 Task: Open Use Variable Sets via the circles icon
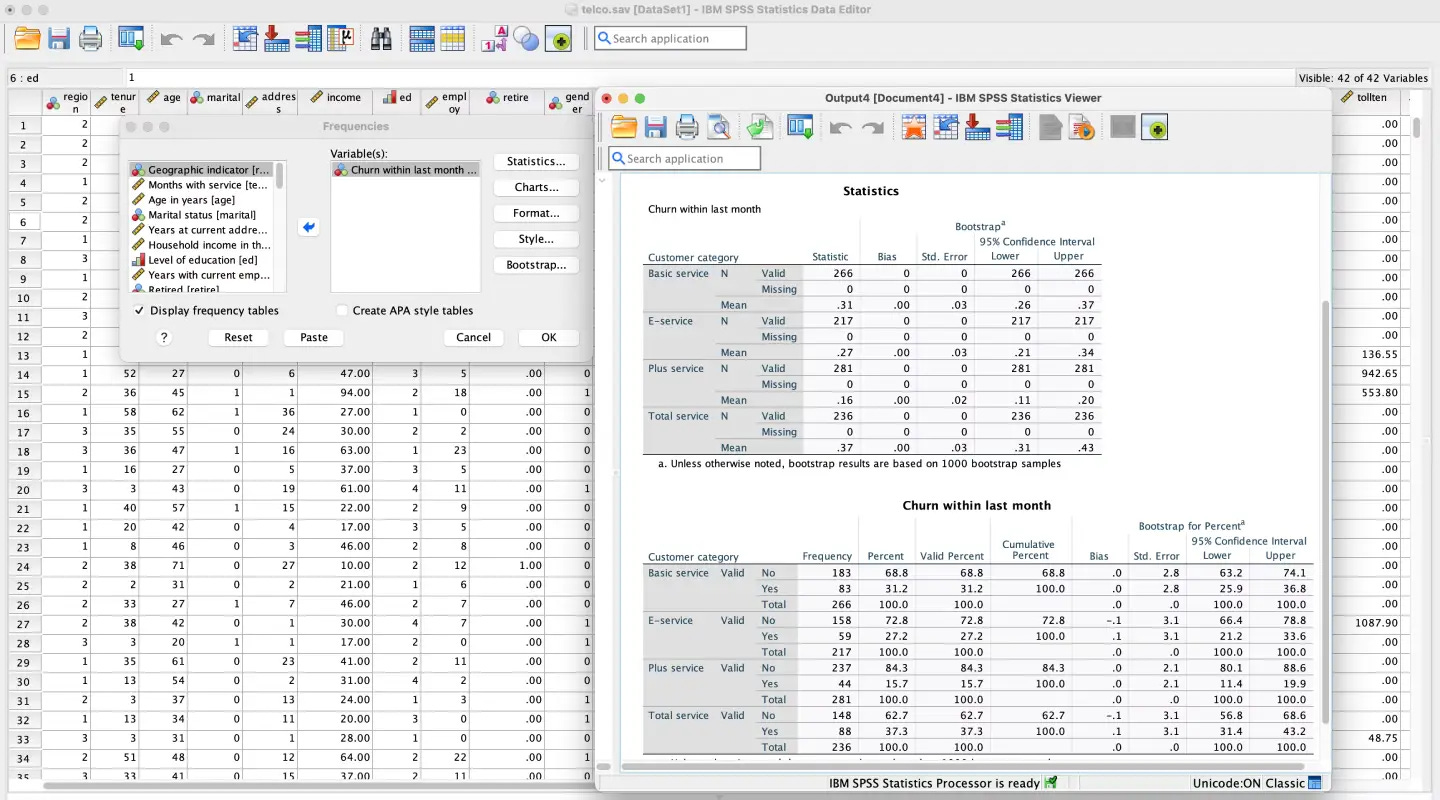[525, 38]
